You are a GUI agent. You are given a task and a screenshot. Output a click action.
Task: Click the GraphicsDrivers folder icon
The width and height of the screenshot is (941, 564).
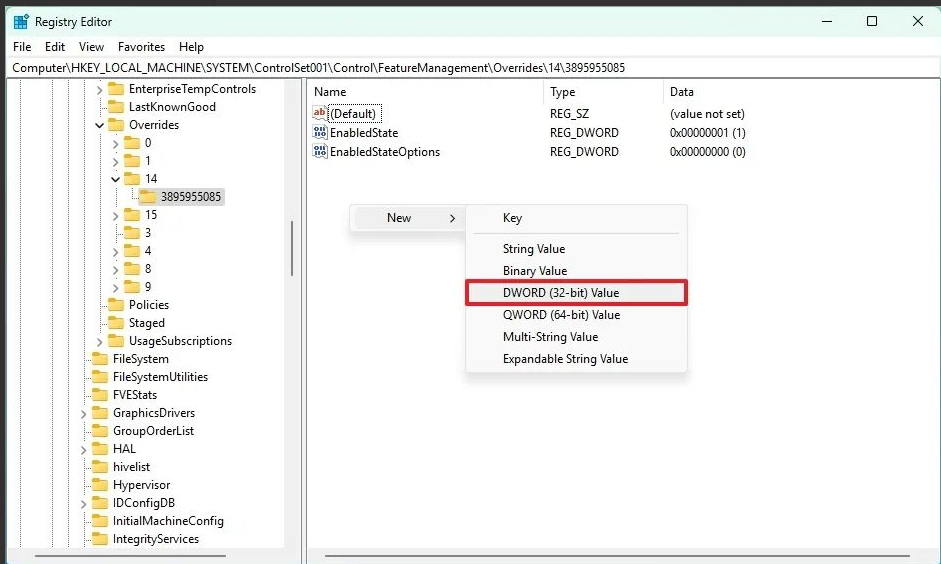[x=100, y=413]
